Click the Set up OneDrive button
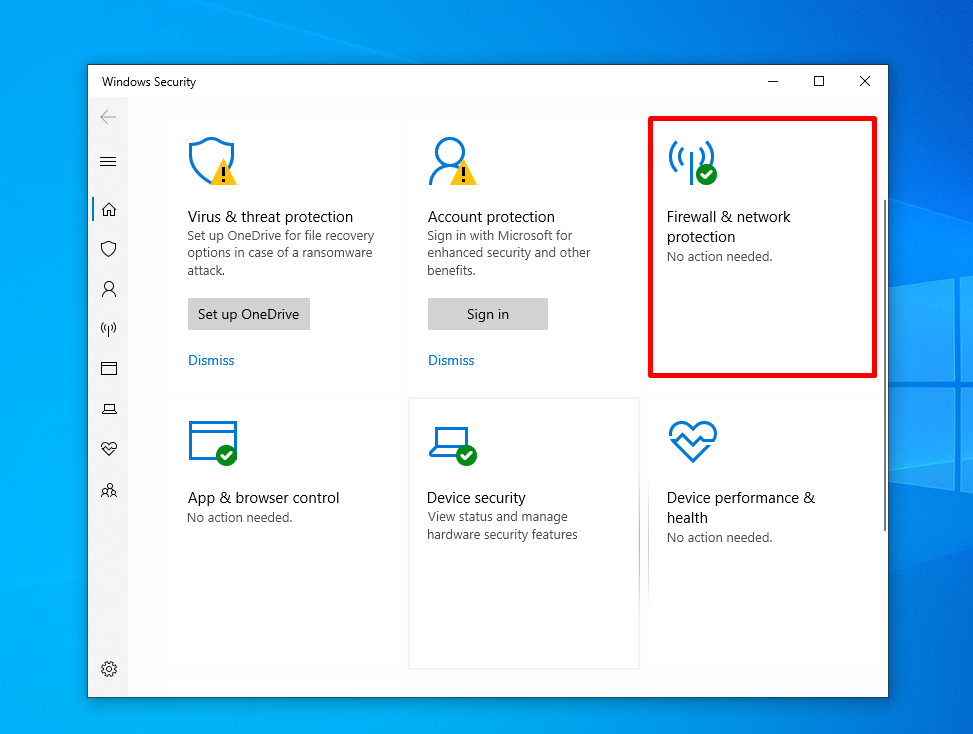Viewport: 973px width, 734px height. click(249, 314)
